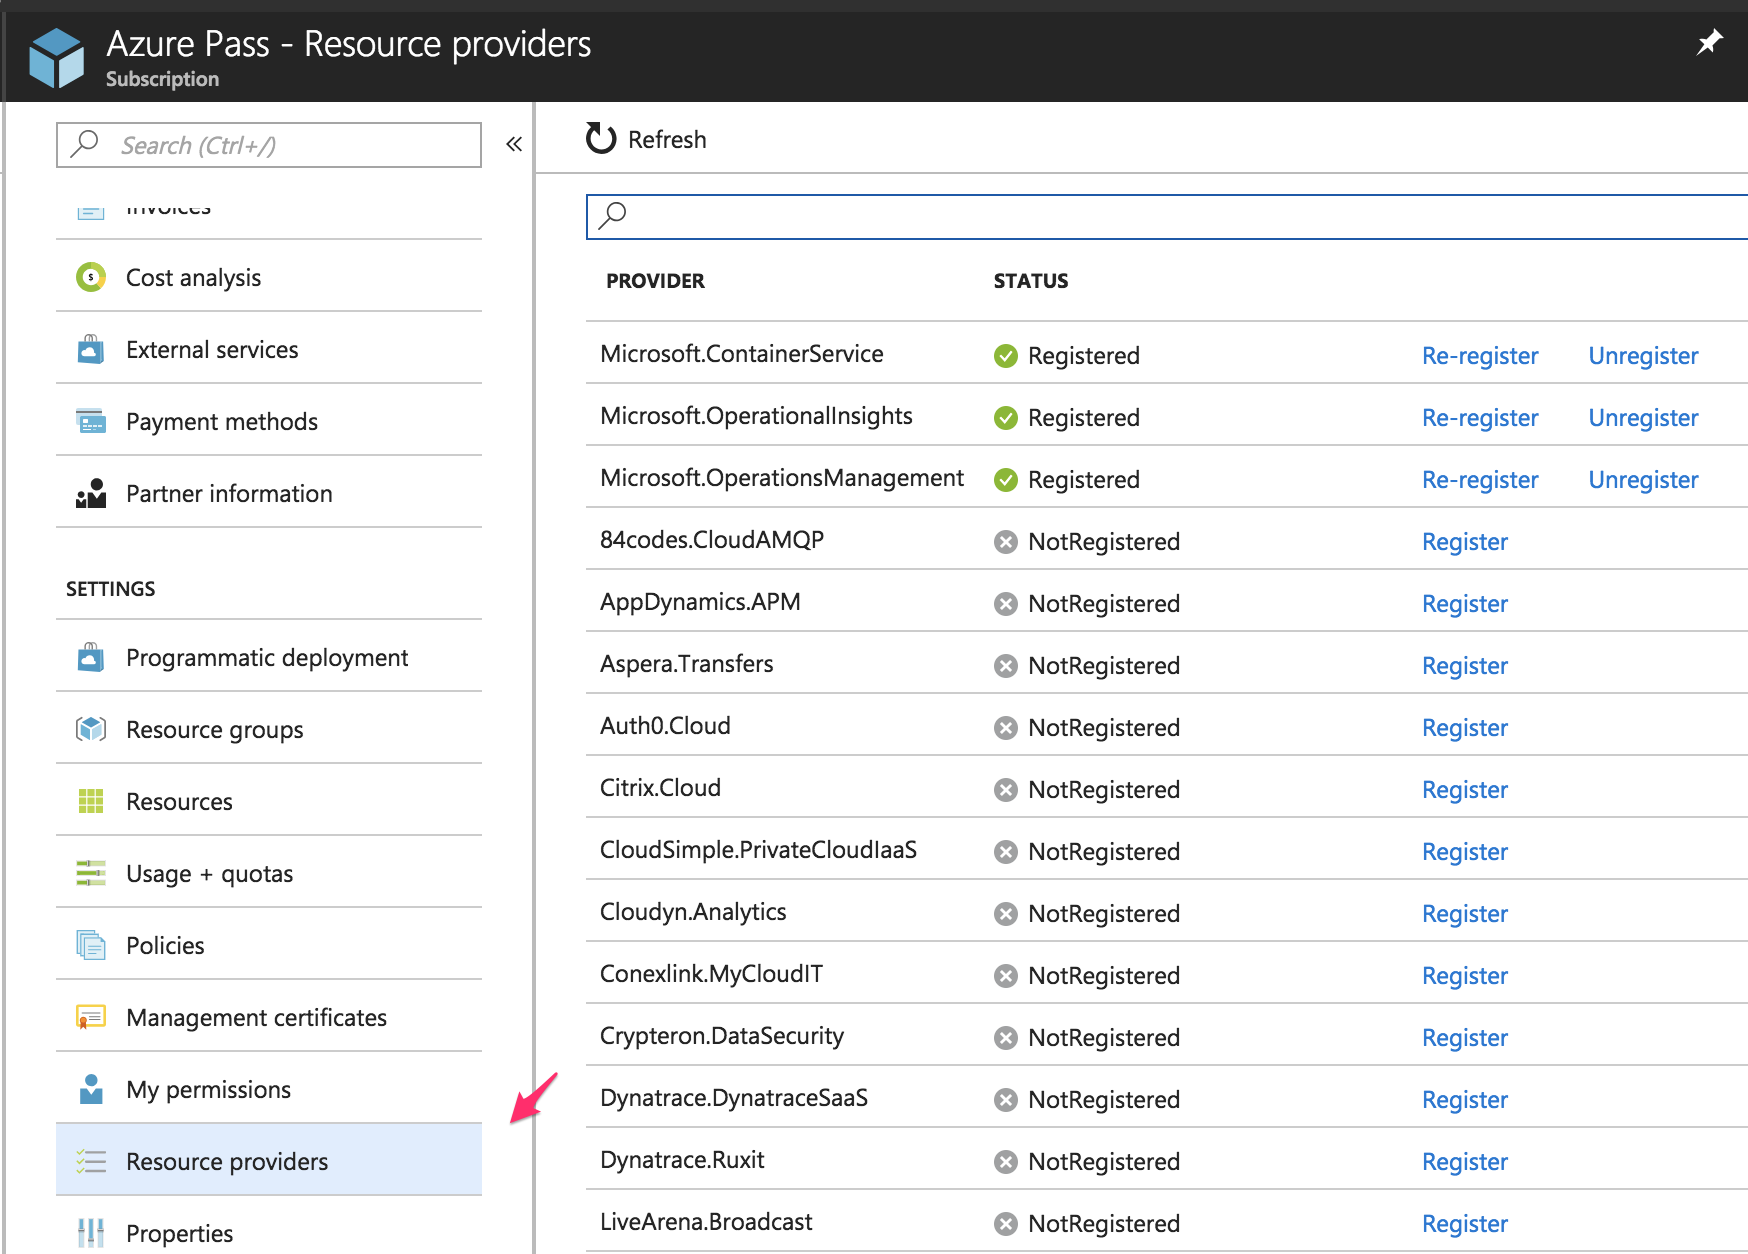The width and height of the screenshot is (1748, 1254).
Task: Sort by the PROVIDER column header
Action: [x=655, y=281]
